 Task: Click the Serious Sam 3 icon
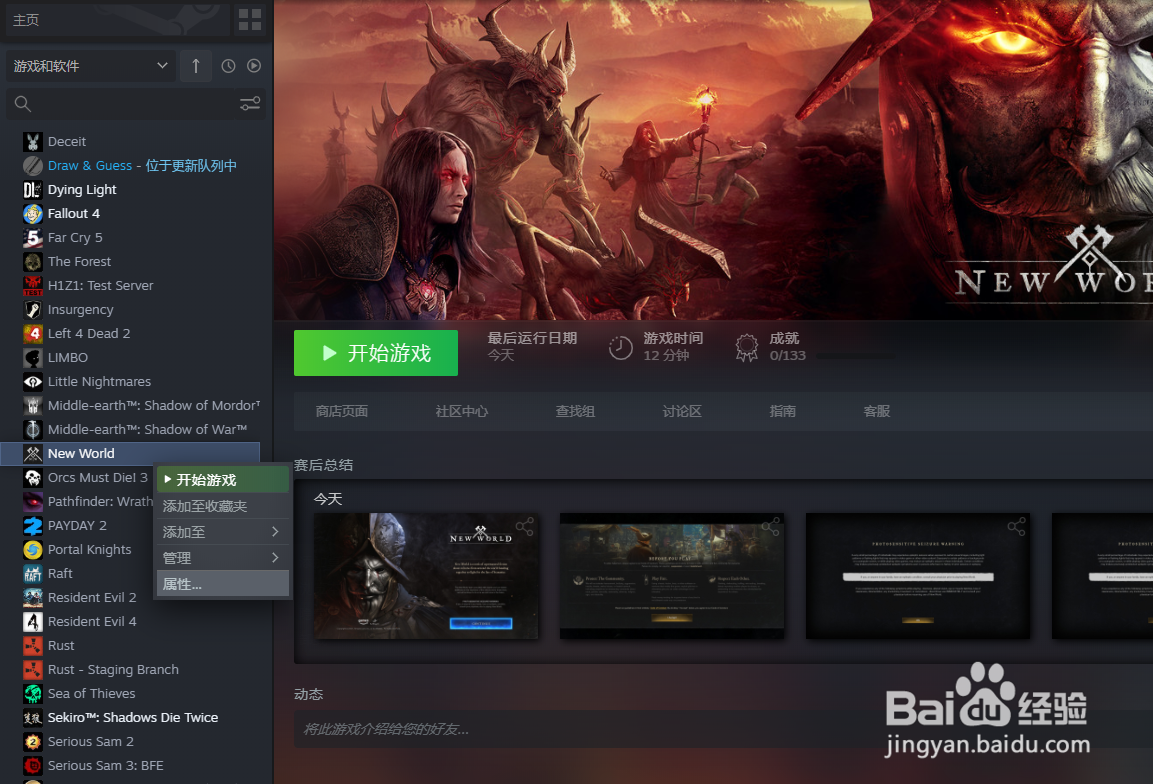[32, 766]
